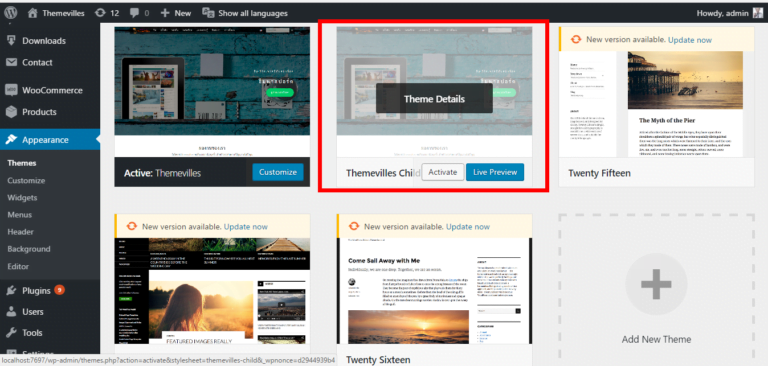Click Update now on the sunset-girl theme
Viewport: 768px width, 366px height.
(246, 227)
